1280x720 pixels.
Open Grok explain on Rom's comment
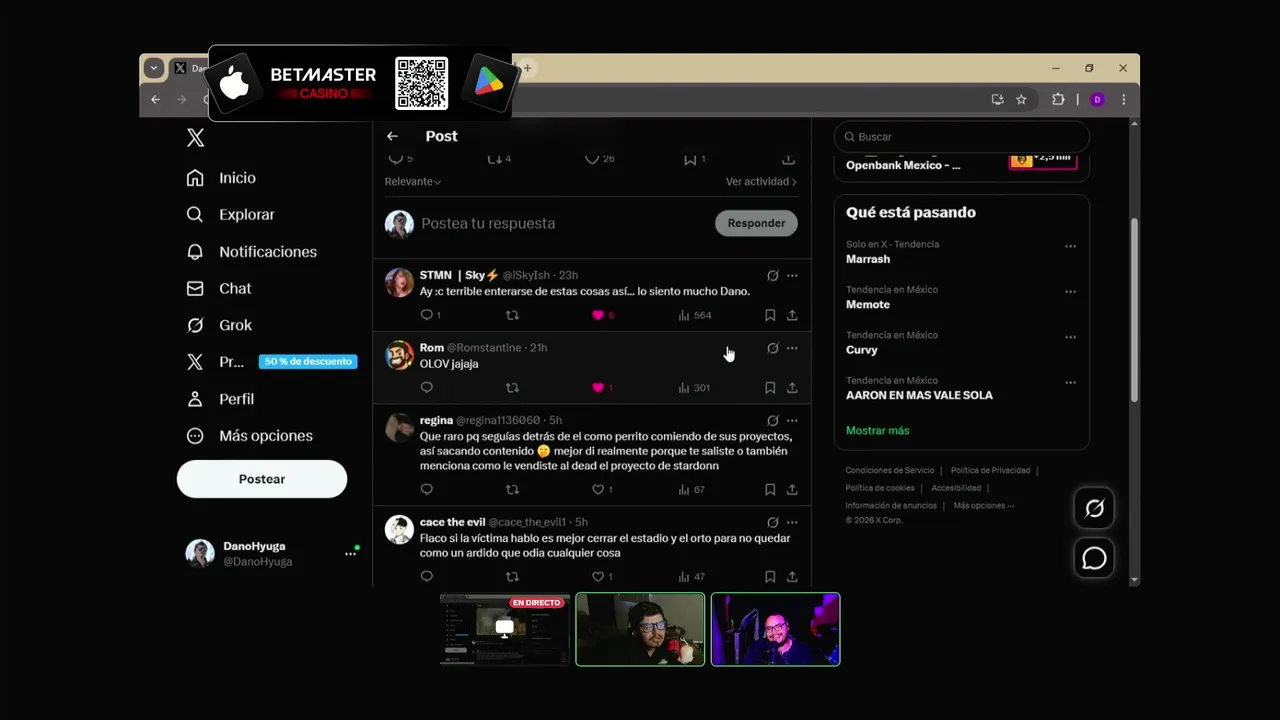click(772, 348)
